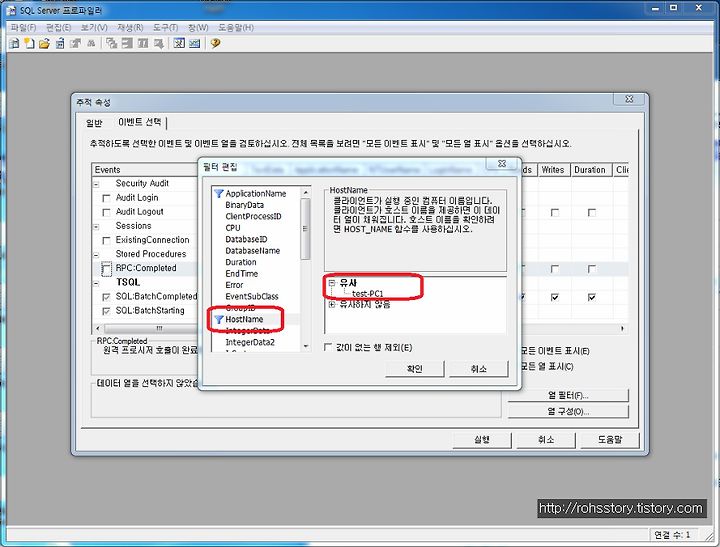Click the Writes column header
The height and width of the screenshot is (547, 720).
click(552, 170)
